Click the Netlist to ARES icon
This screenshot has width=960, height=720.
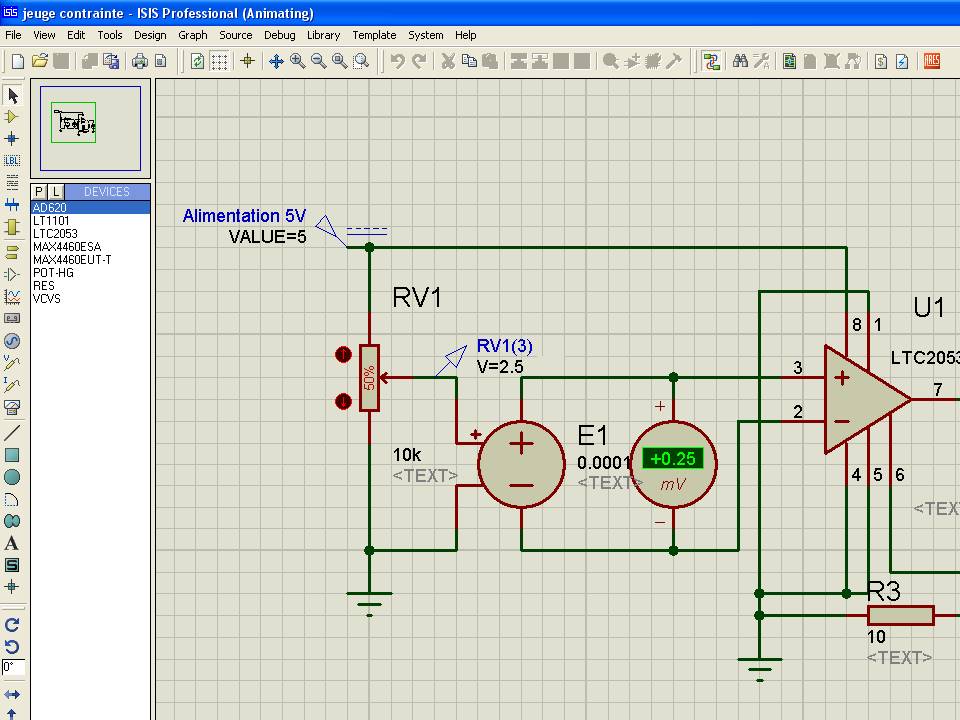tap(932, 61)
